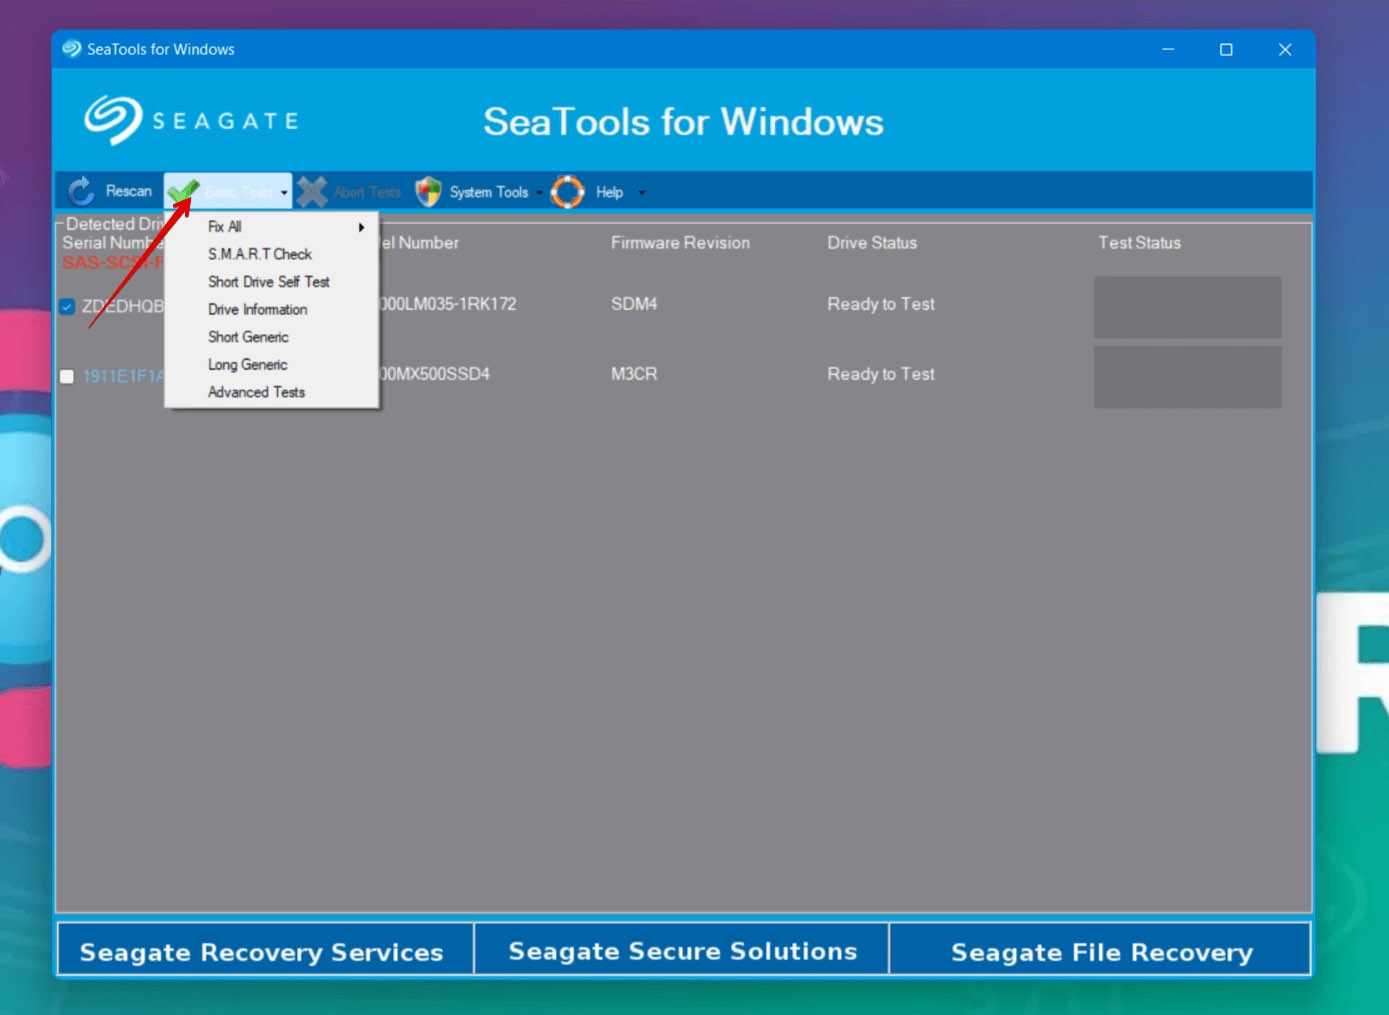Click the green checkmark Basic Tests icon
The image size is (1389, 1015).
tap(183, 191)
